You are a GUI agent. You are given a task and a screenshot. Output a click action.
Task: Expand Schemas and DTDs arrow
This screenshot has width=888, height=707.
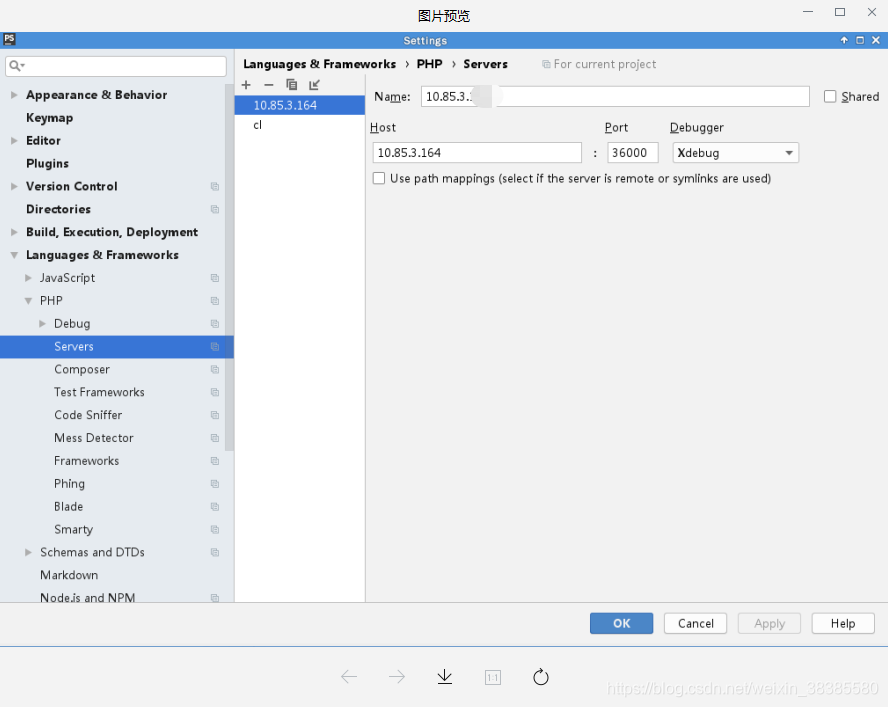coord(28,552)
